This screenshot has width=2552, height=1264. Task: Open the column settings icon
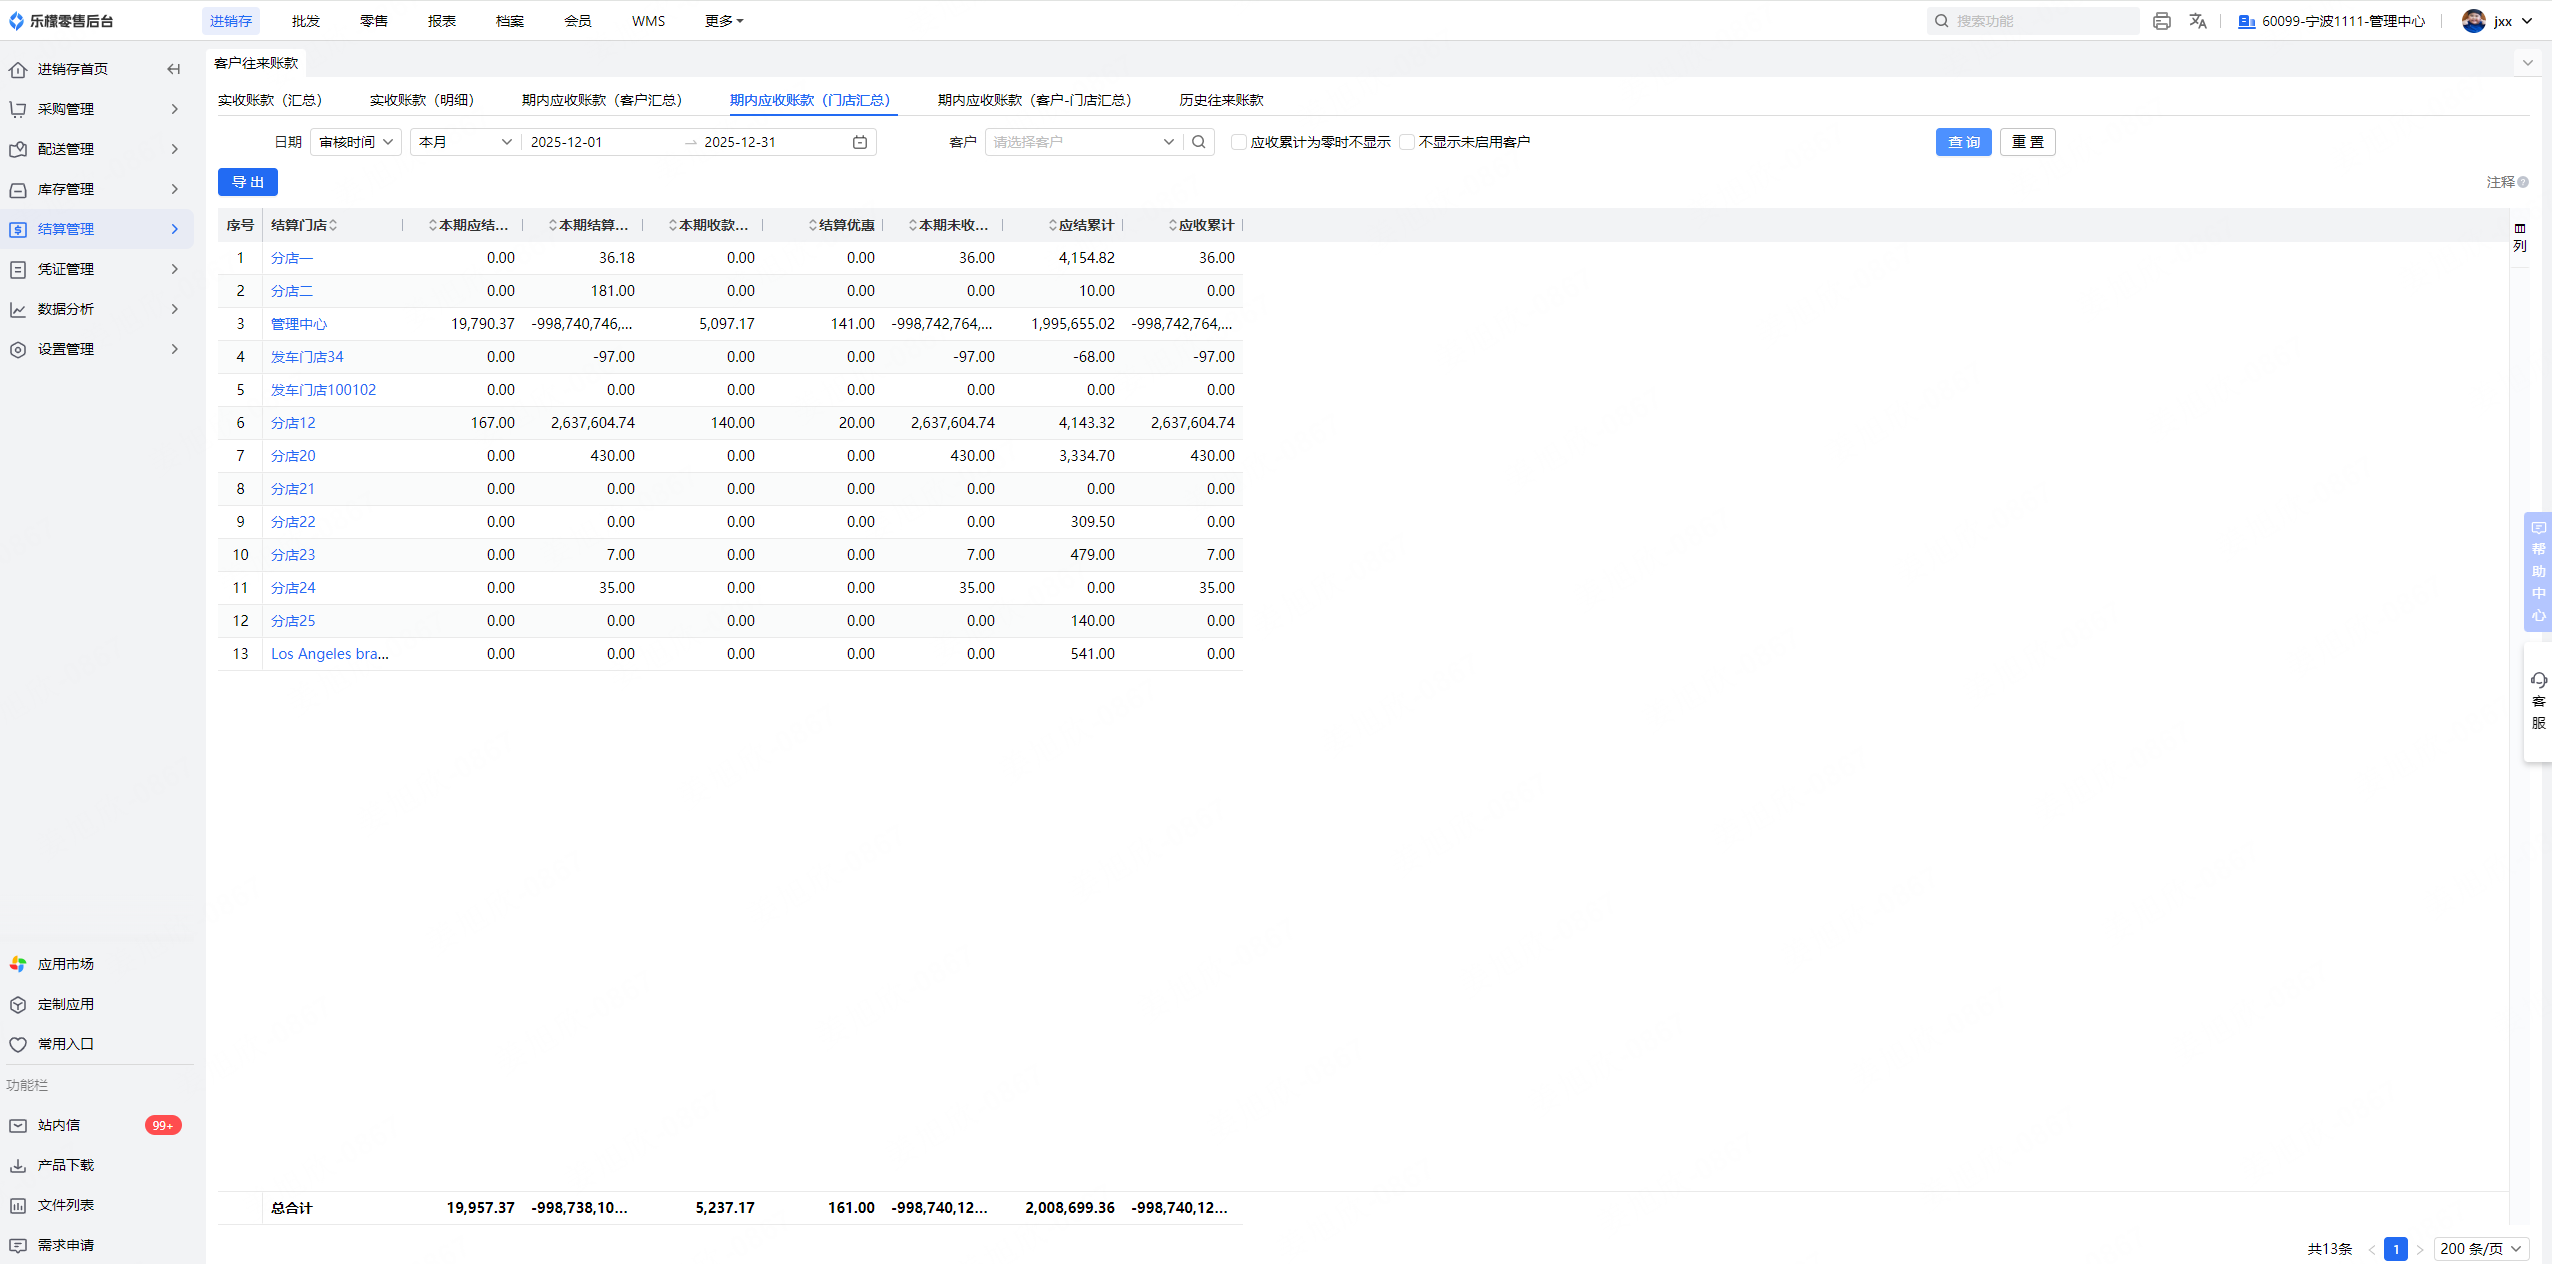coord(2519,237)
